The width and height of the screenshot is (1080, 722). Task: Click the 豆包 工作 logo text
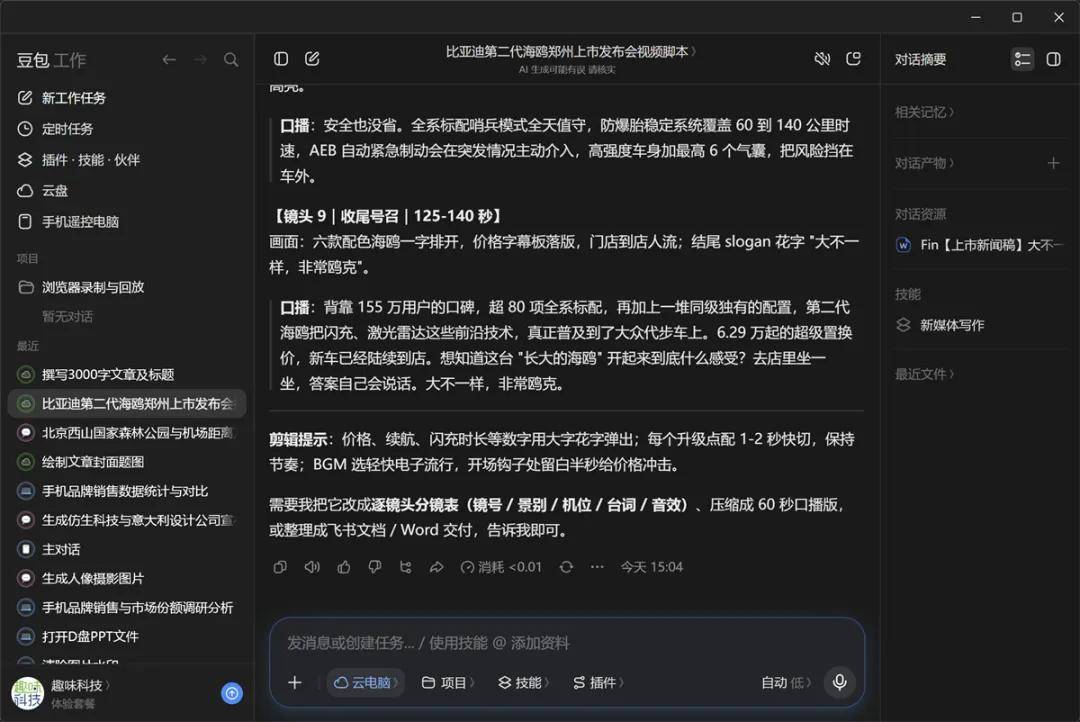click(x=51, y=61)
